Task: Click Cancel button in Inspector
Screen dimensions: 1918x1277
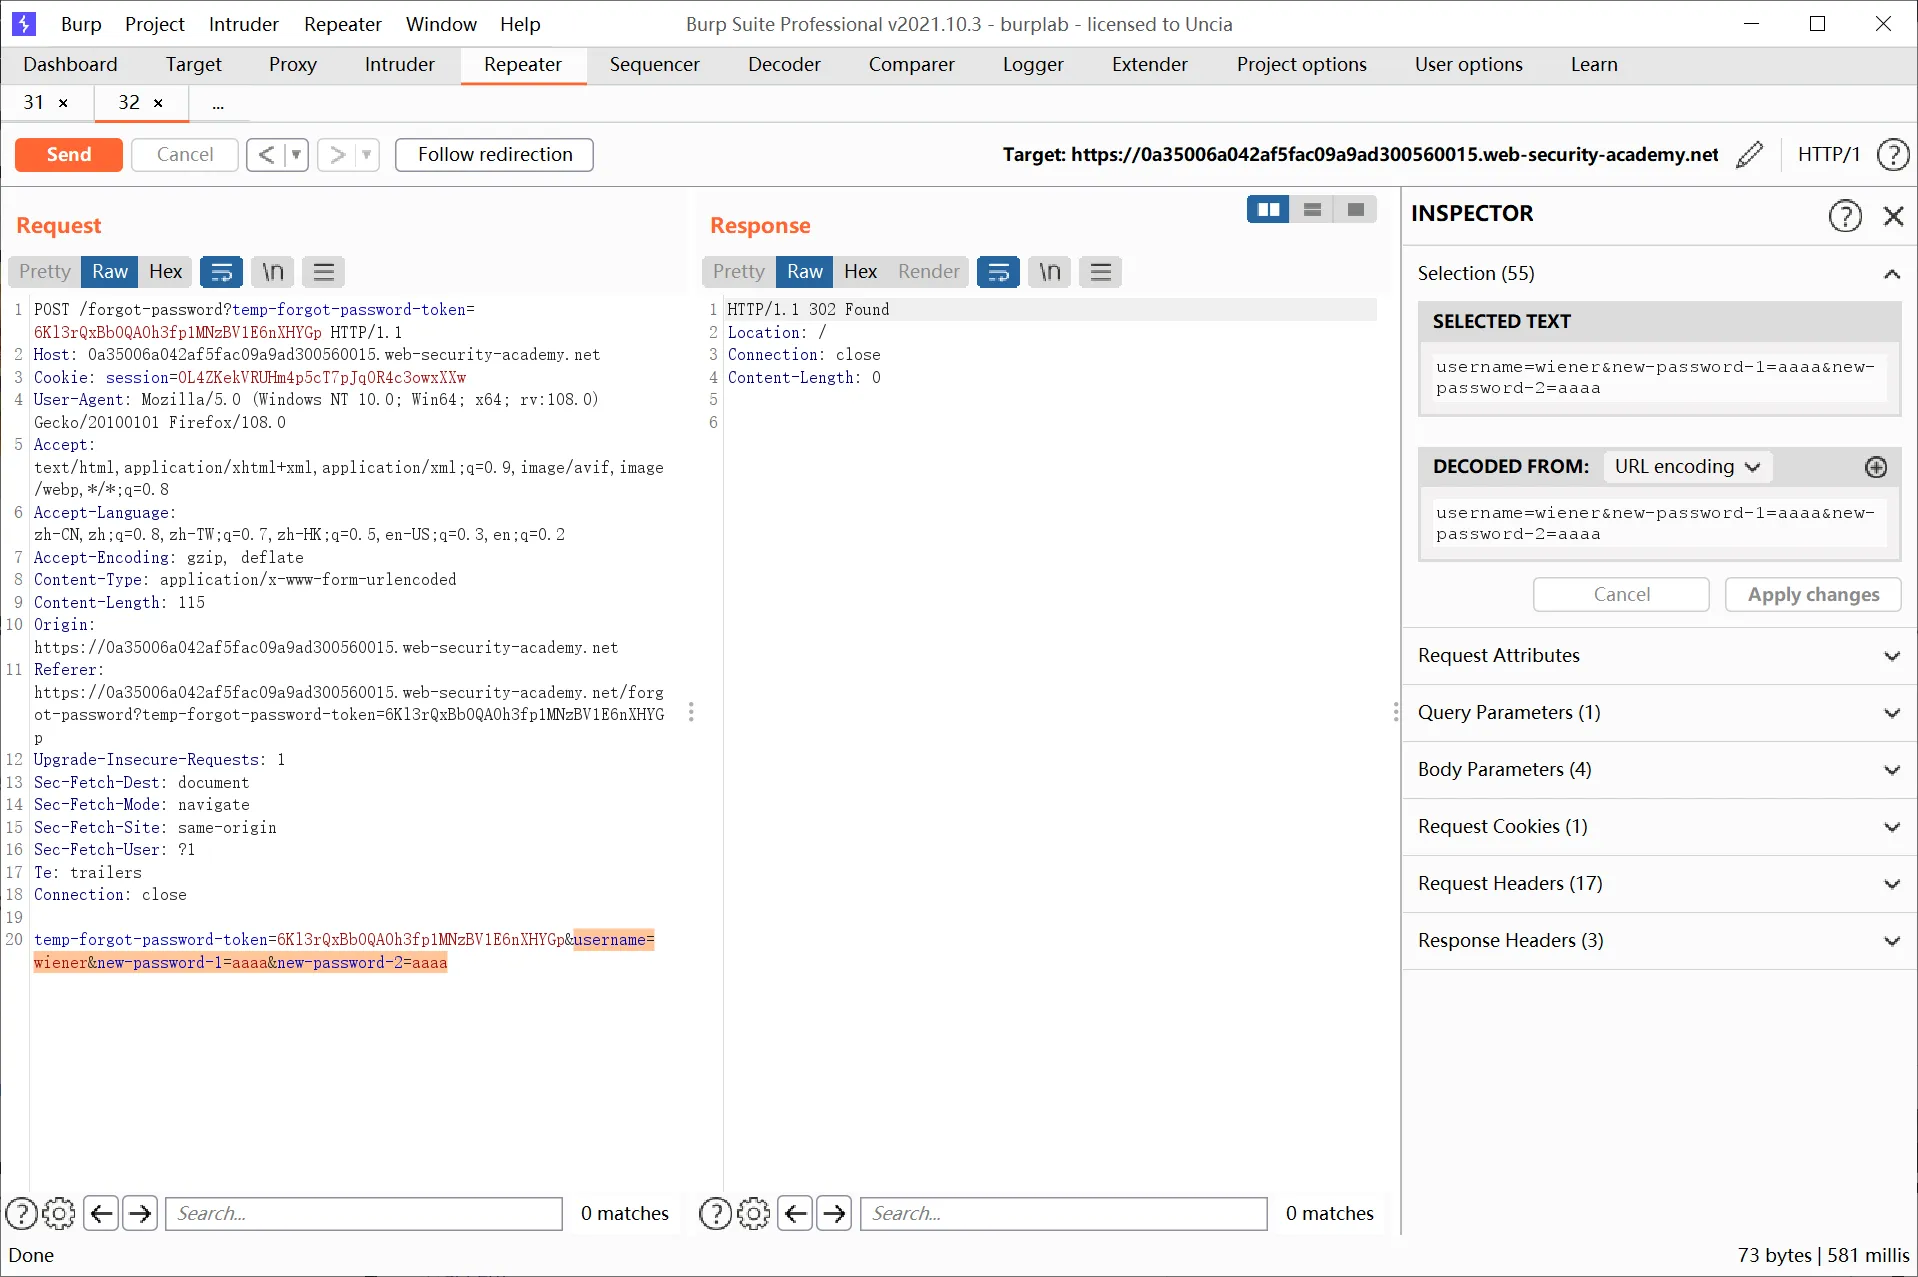Action: click(1621, 595)
